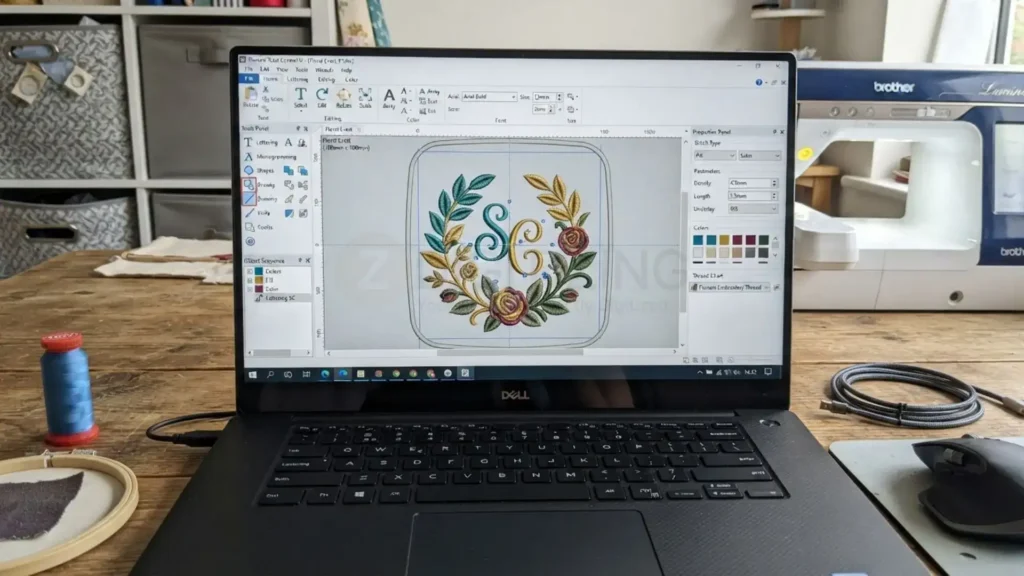Image resolution: width=1024 pixels, height=576 pixels.
Task: Pick the Shapes hexagon tool
Action: click(x=249, y=170)
